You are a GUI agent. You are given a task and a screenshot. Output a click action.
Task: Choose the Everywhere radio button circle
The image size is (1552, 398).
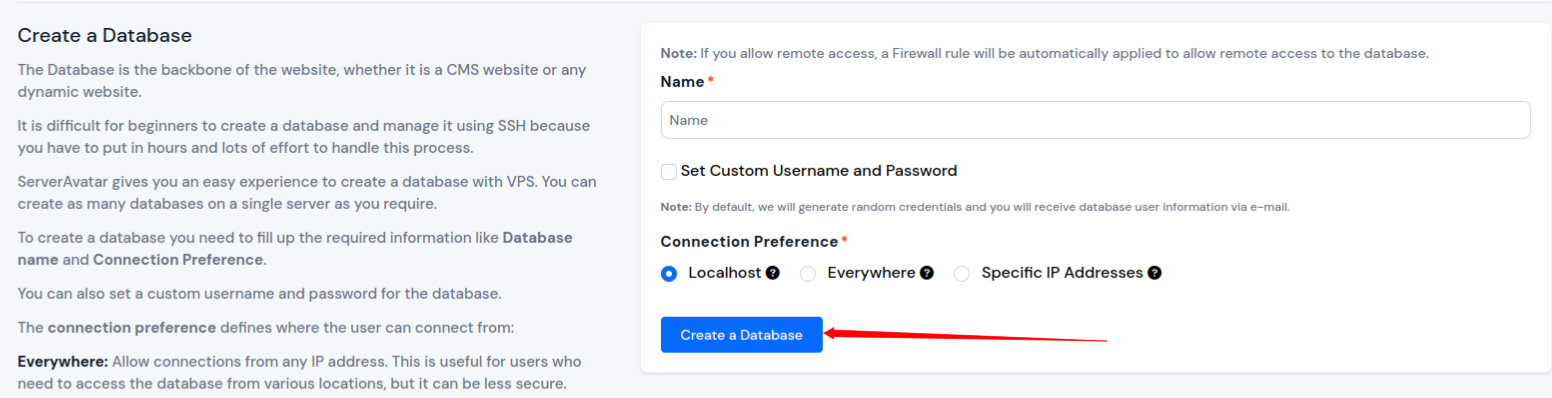coord(808,273)
